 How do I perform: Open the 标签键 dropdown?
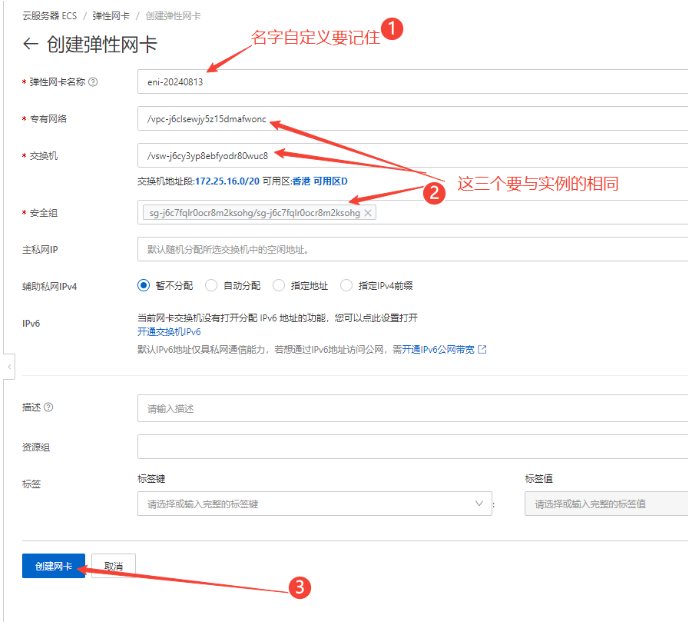click(314, 503)
